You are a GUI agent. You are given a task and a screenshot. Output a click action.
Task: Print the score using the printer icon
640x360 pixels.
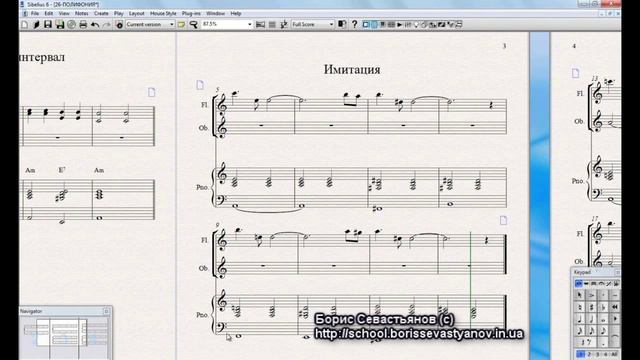(83, 24)
